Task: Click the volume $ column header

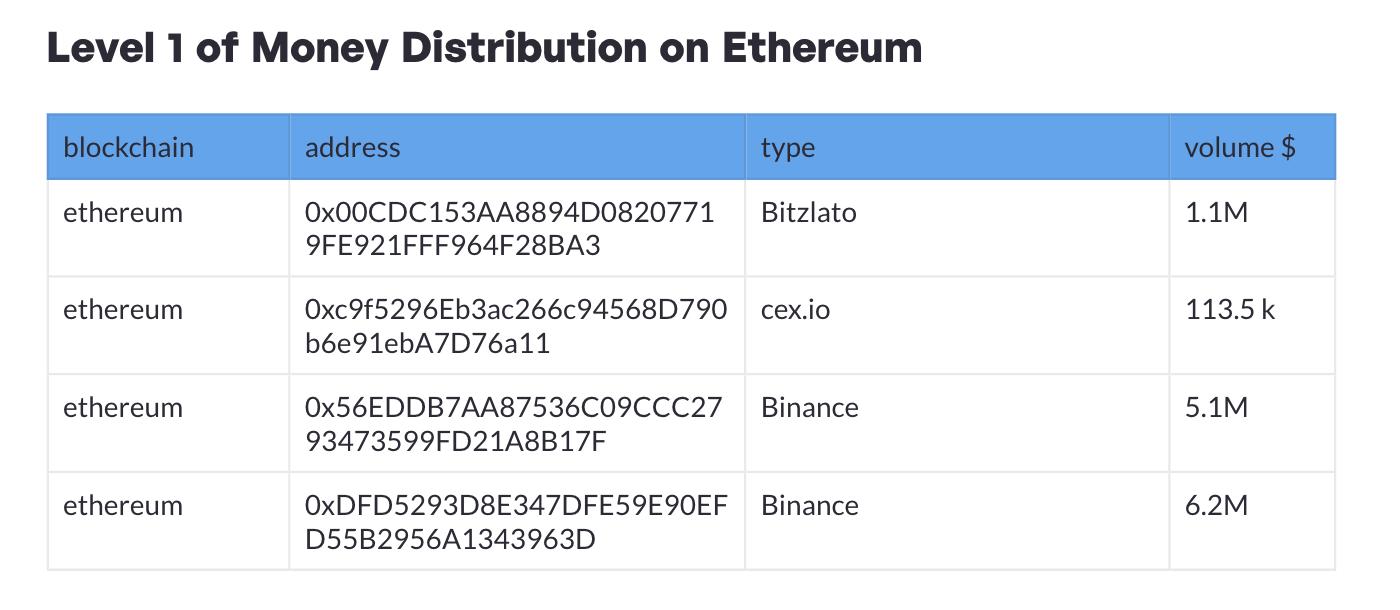Action: tap(1239, 147)
